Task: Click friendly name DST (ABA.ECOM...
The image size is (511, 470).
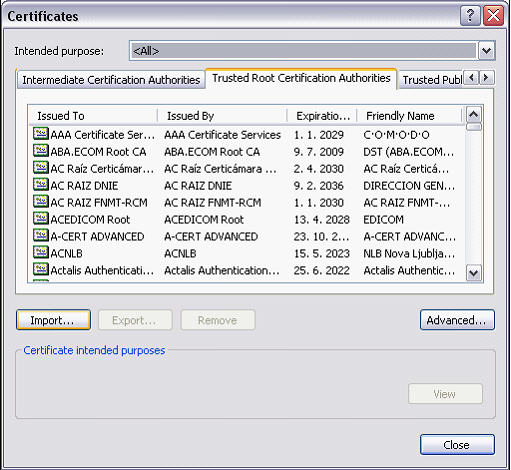Action: coord(409,152)
